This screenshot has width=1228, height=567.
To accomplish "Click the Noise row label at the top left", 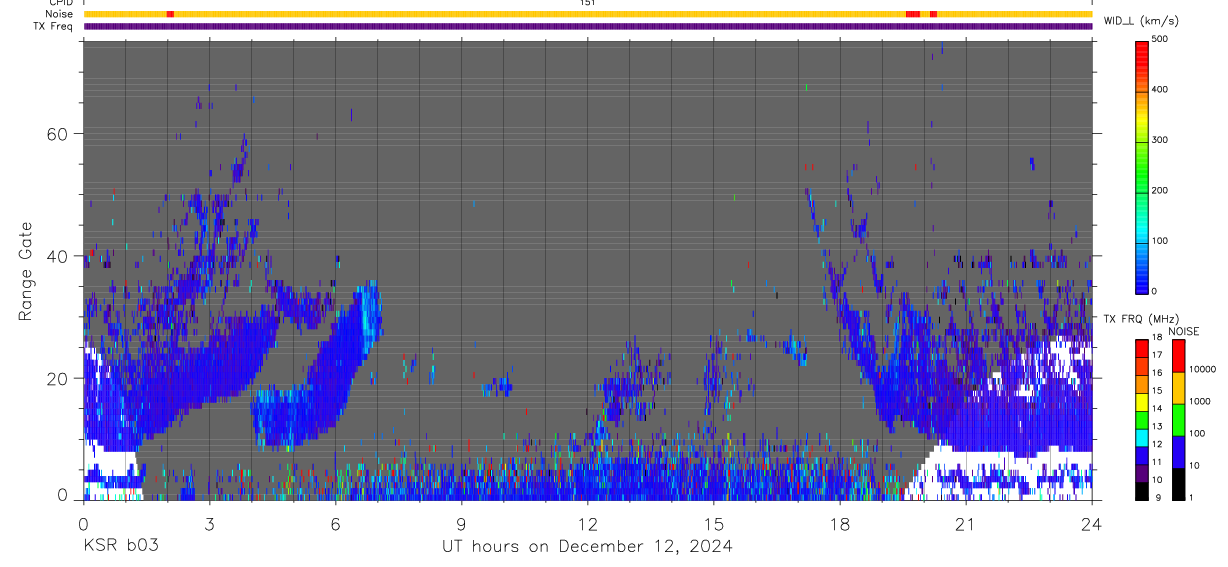I will [x=60, y=14].
